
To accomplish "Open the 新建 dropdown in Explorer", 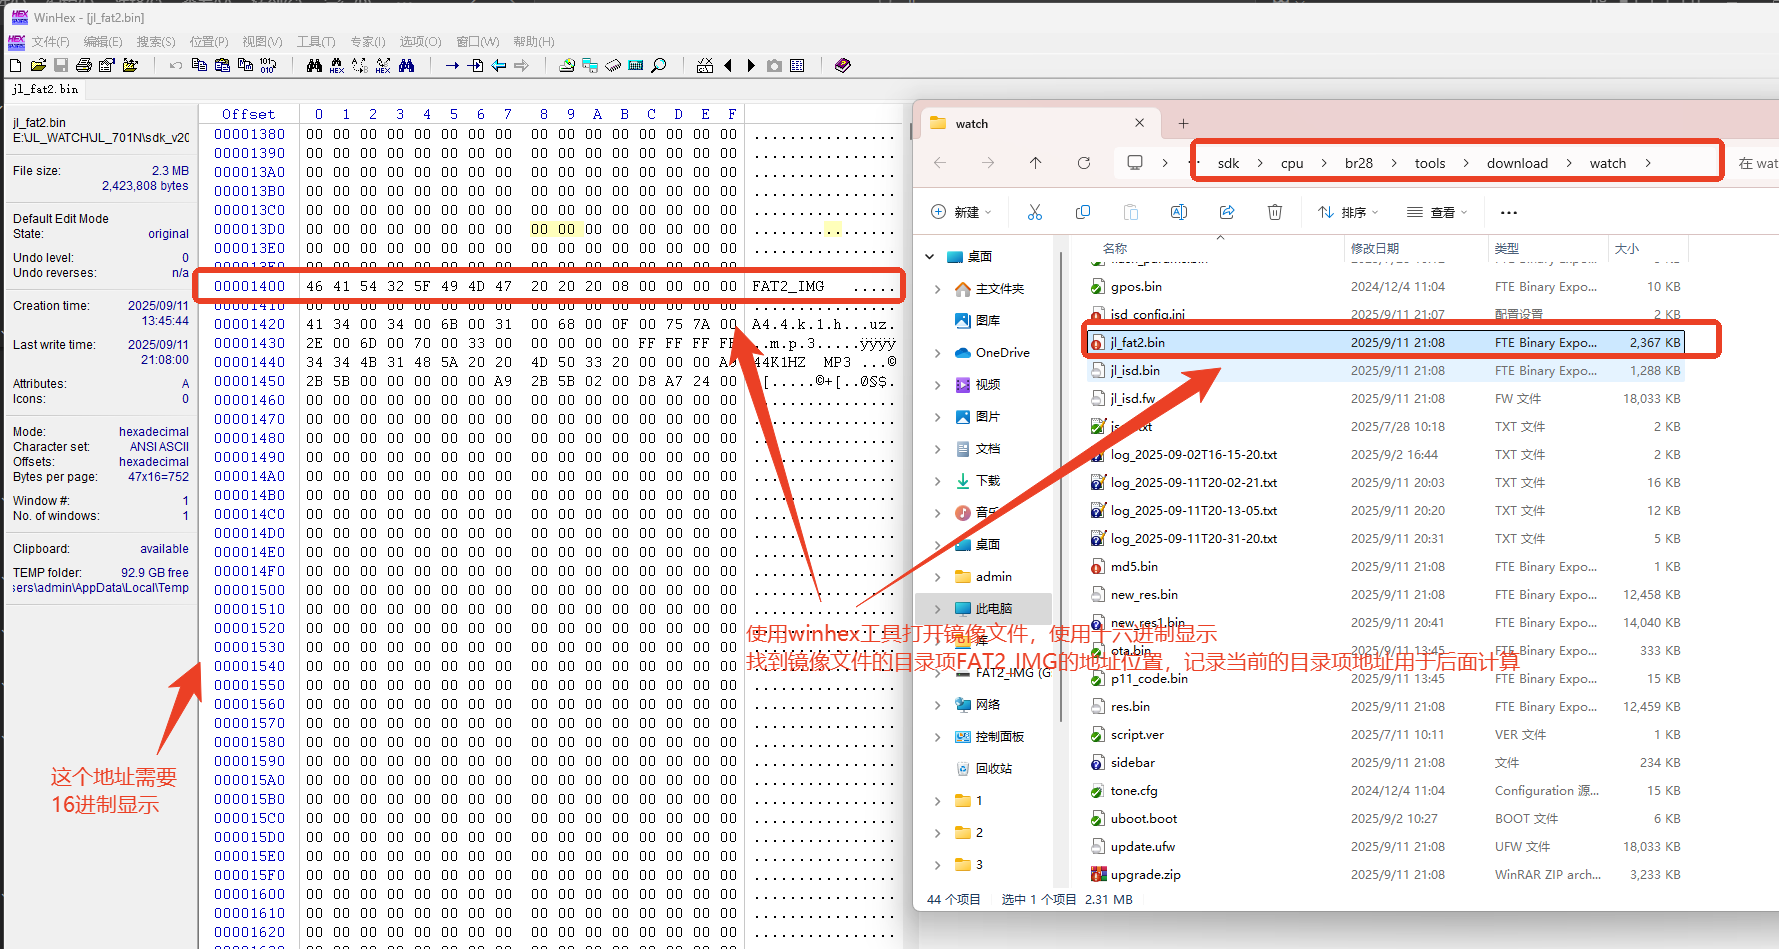I will click(x=961, y=212).
